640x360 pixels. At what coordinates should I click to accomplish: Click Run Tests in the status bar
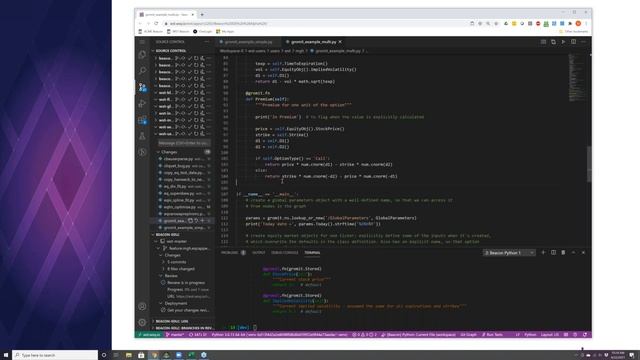(492, 335)
